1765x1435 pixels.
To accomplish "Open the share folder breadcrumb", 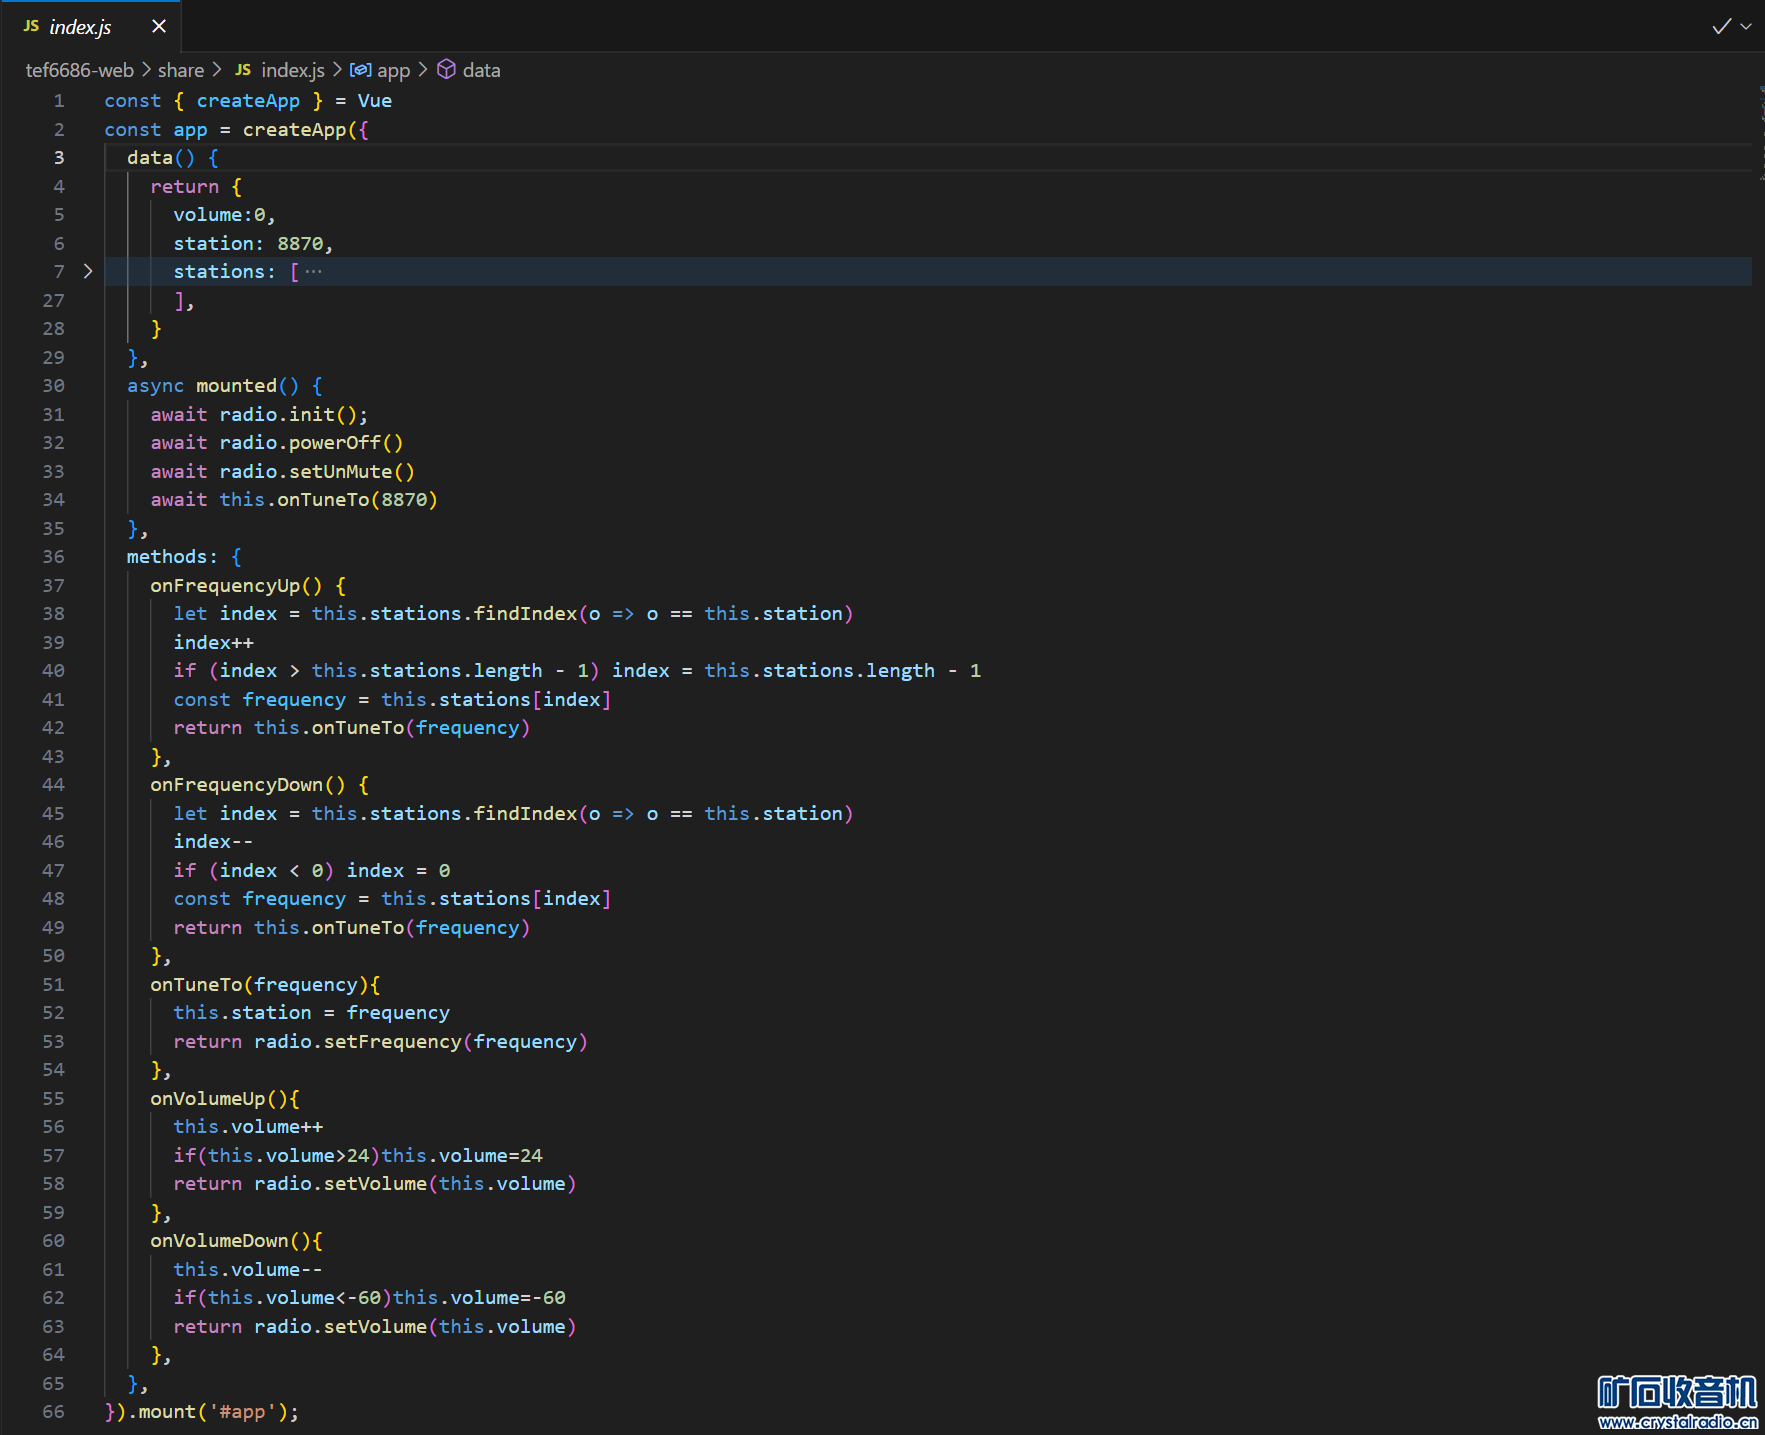I will (180, 70).
